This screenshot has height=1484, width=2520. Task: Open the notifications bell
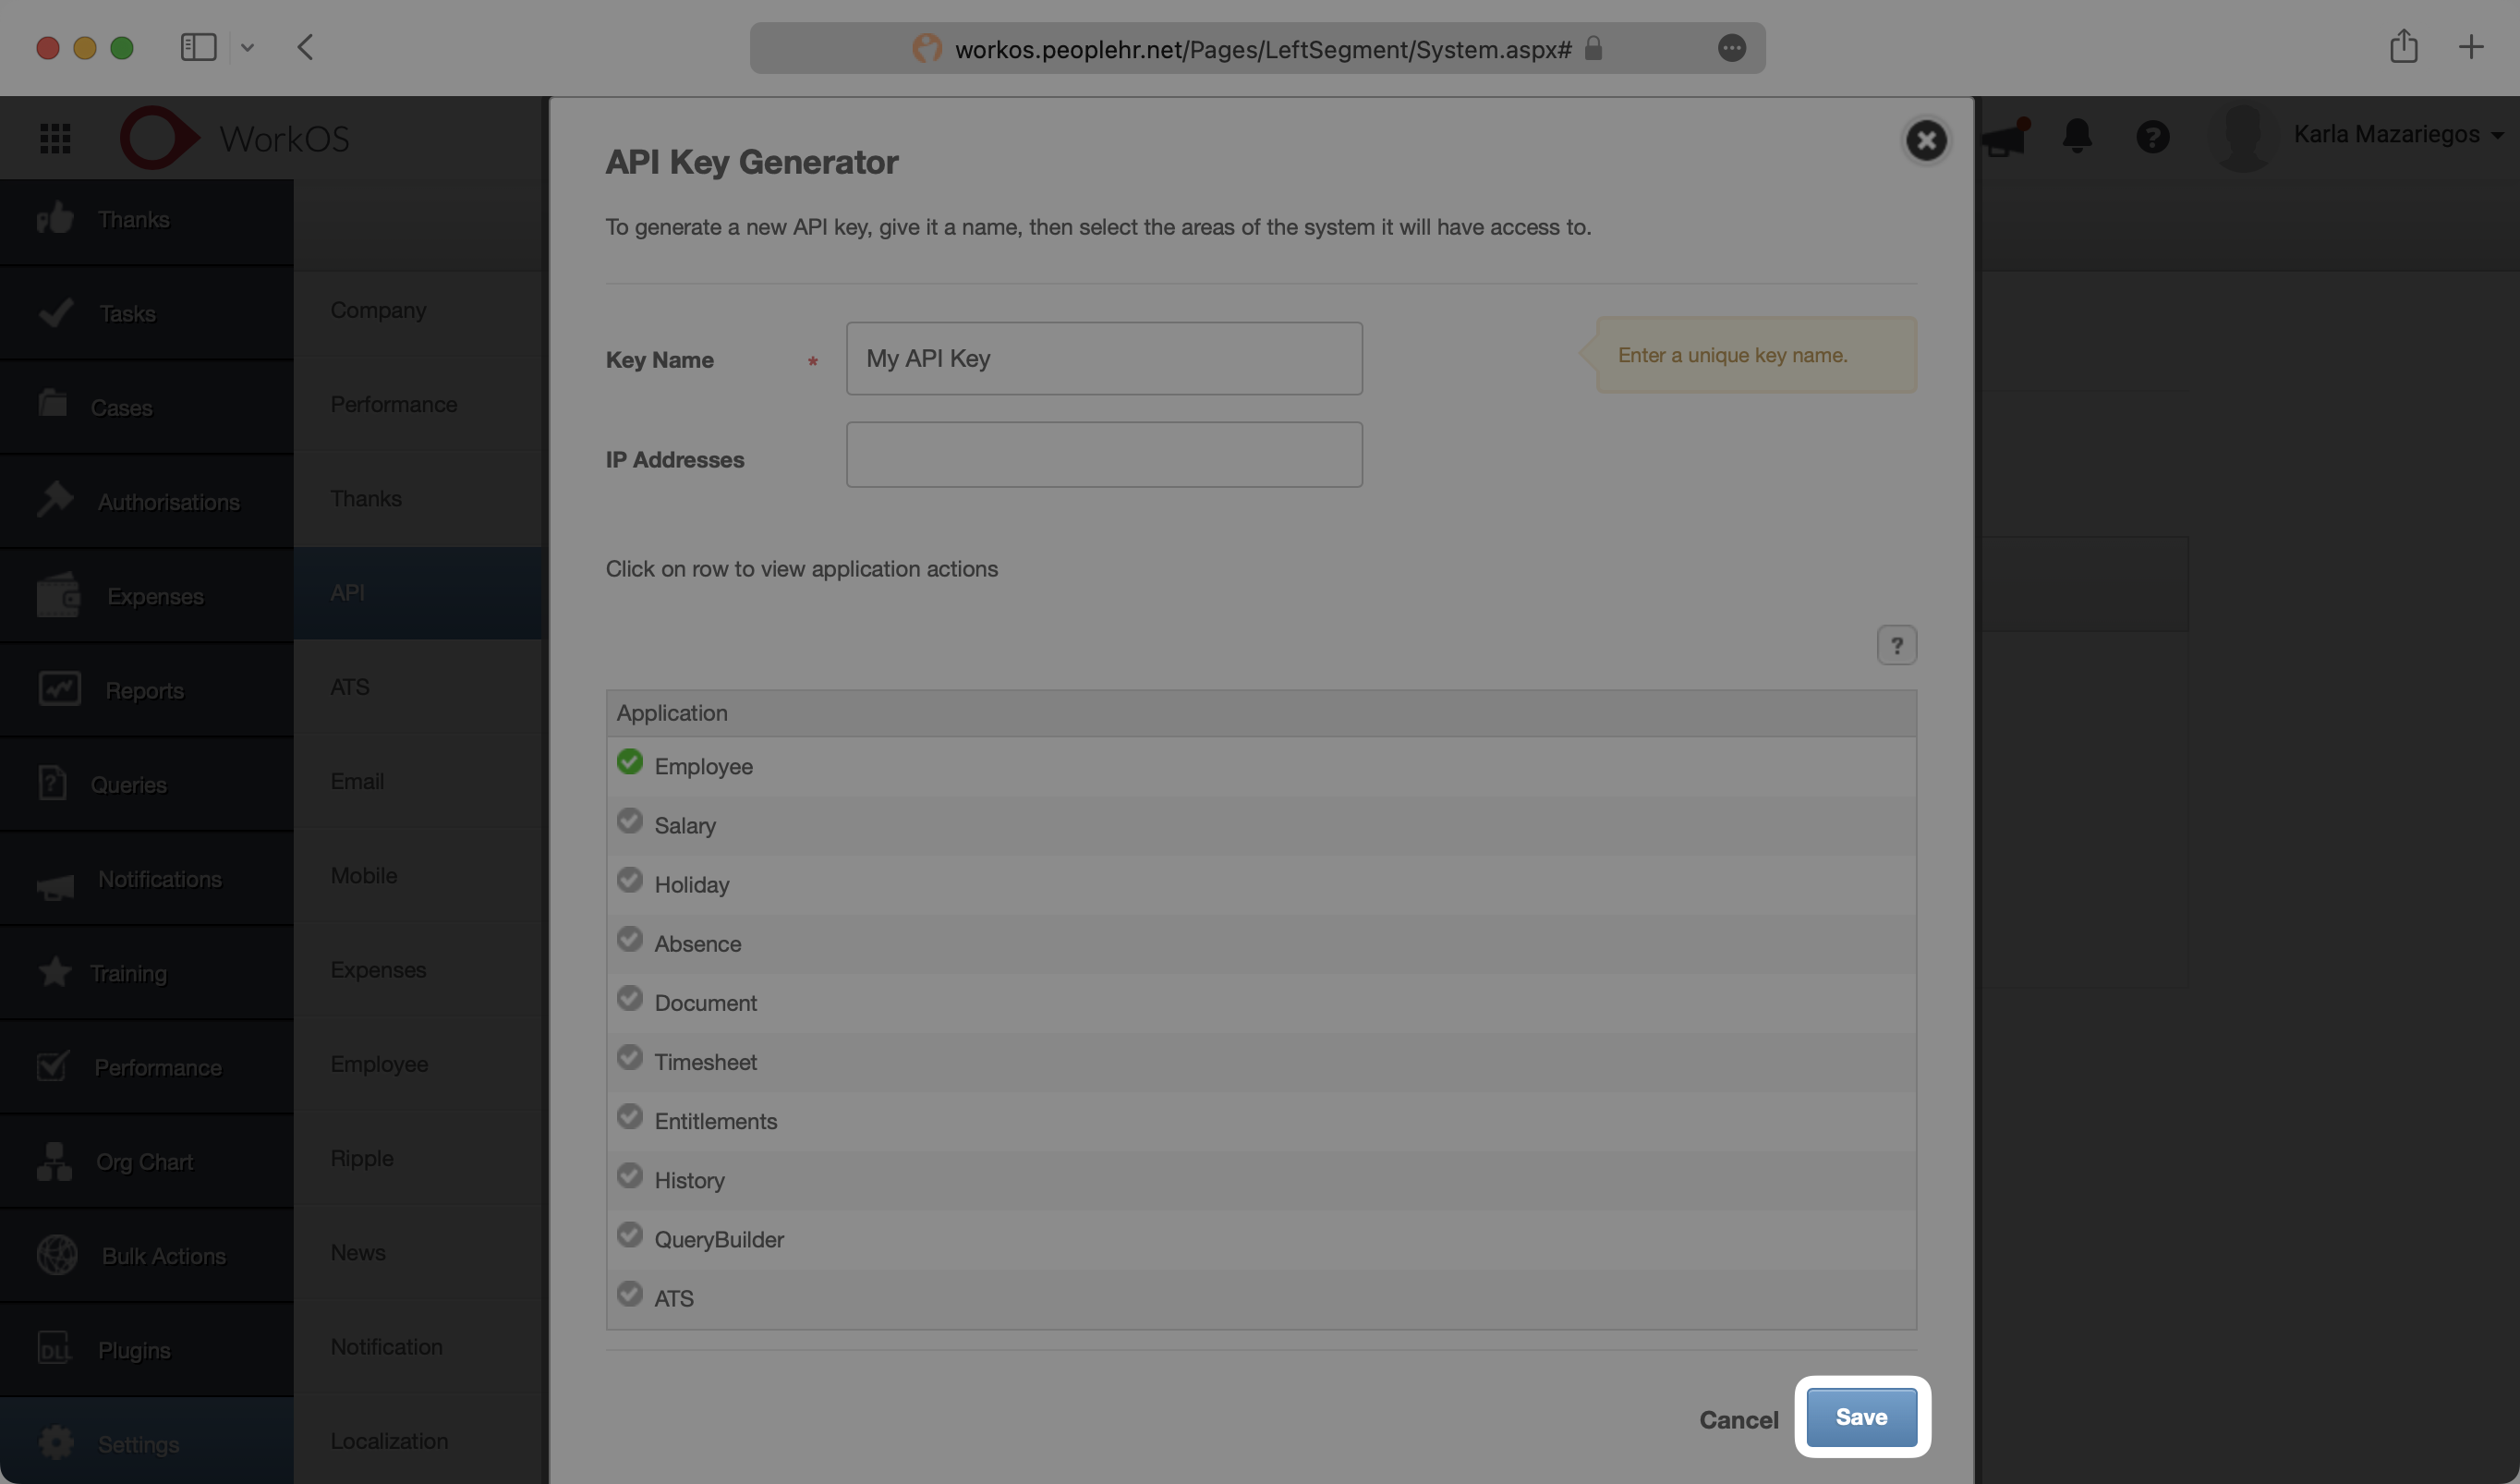coord(2077,137)
